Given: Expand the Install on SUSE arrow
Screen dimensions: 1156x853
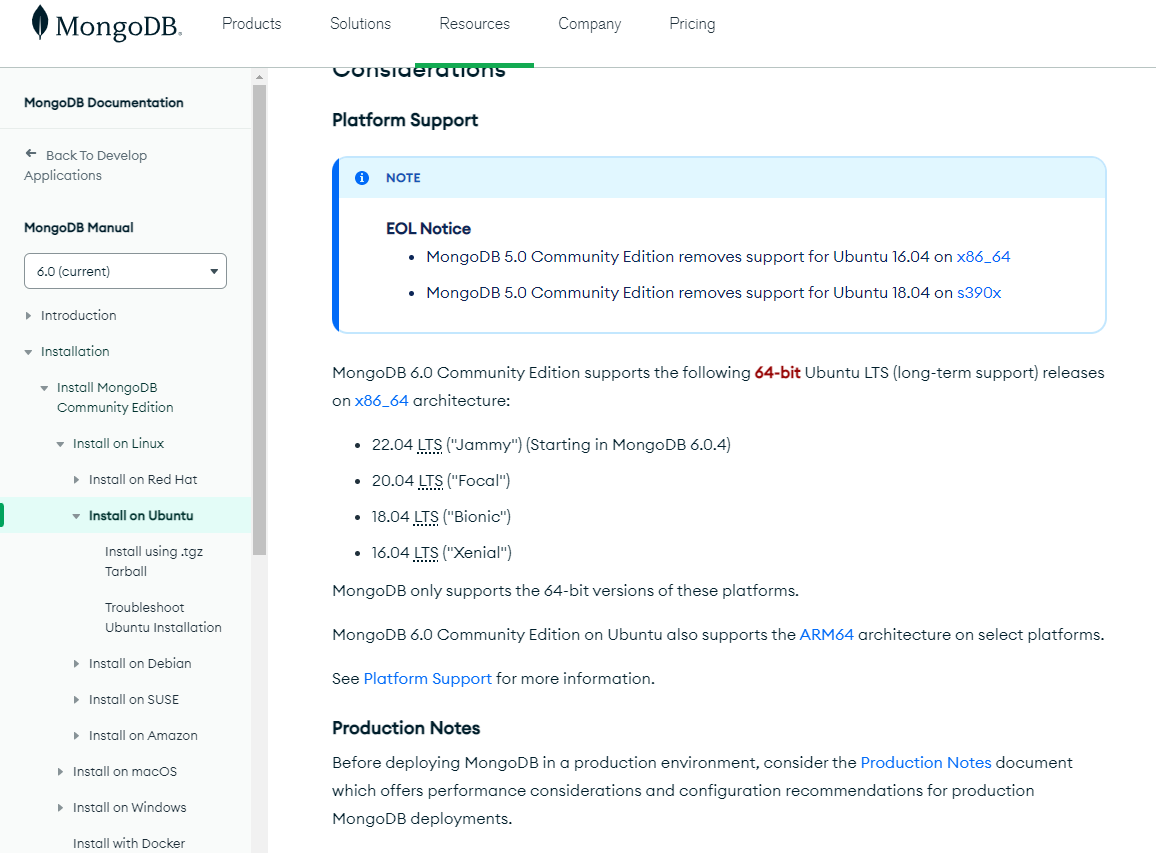Looking at the screenshot, I should click(76, 700).
